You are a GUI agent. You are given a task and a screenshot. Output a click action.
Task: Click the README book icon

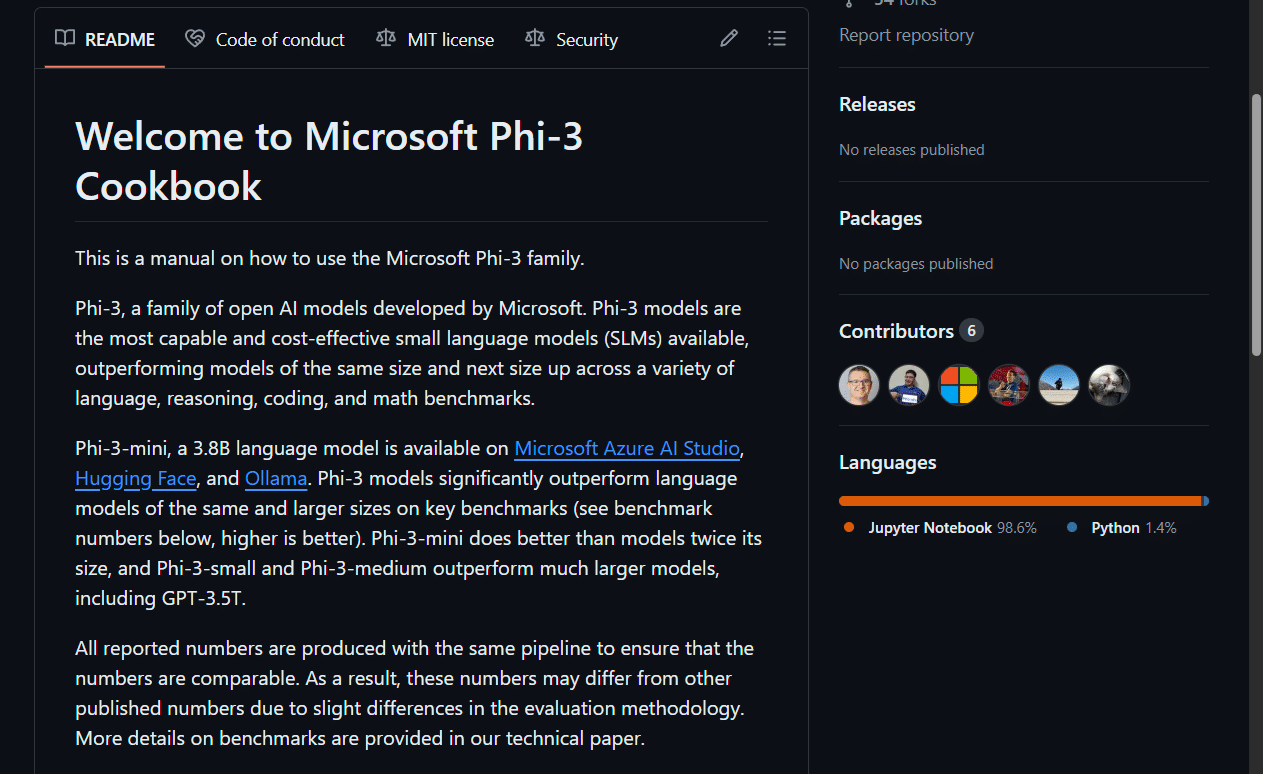[x=64, y=39]
